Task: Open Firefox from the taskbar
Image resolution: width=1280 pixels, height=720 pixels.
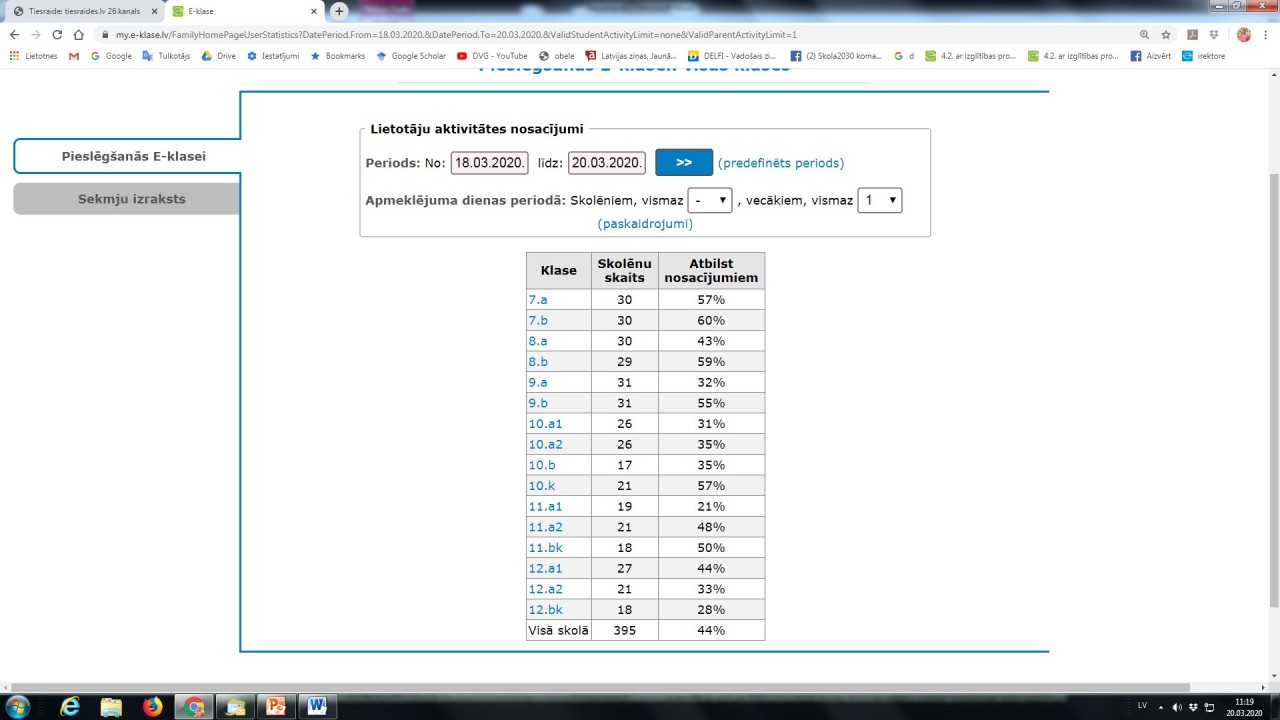Action: tap(152, 706)
